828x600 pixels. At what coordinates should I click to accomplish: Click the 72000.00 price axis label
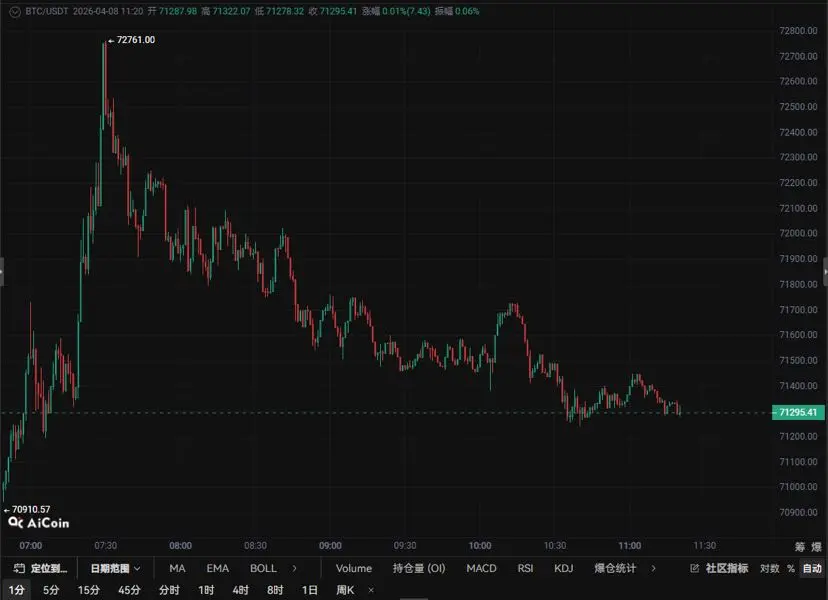(798, 233)
